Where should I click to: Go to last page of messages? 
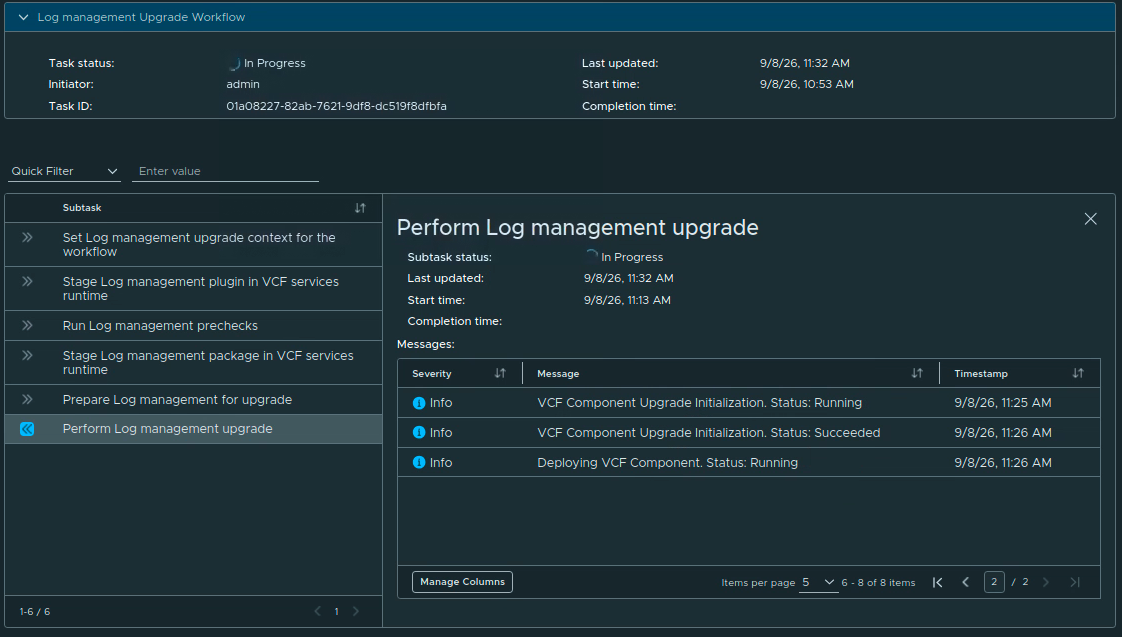(1075, 583)
